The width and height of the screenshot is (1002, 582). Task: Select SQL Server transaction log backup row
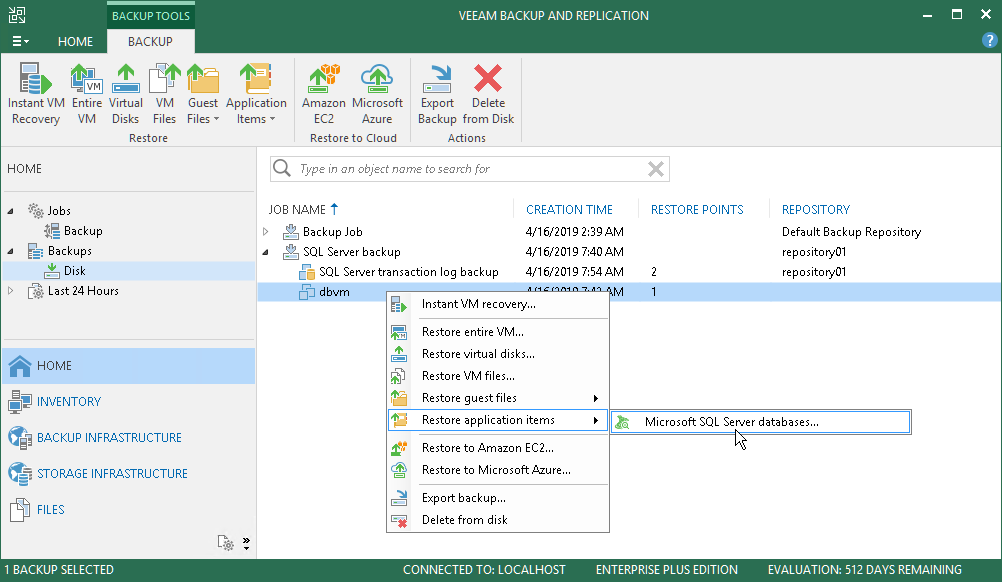click(x=629, y=272)
